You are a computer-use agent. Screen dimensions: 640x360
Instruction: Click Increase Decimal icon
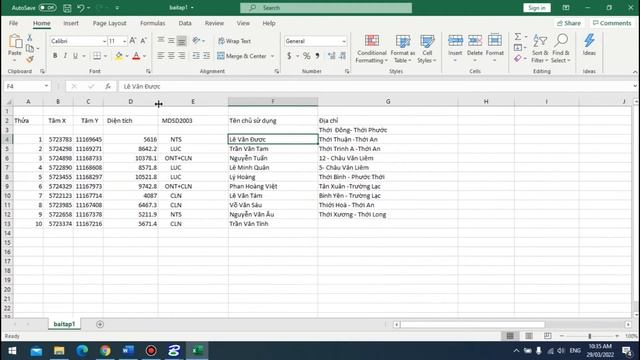click(331, 56)
